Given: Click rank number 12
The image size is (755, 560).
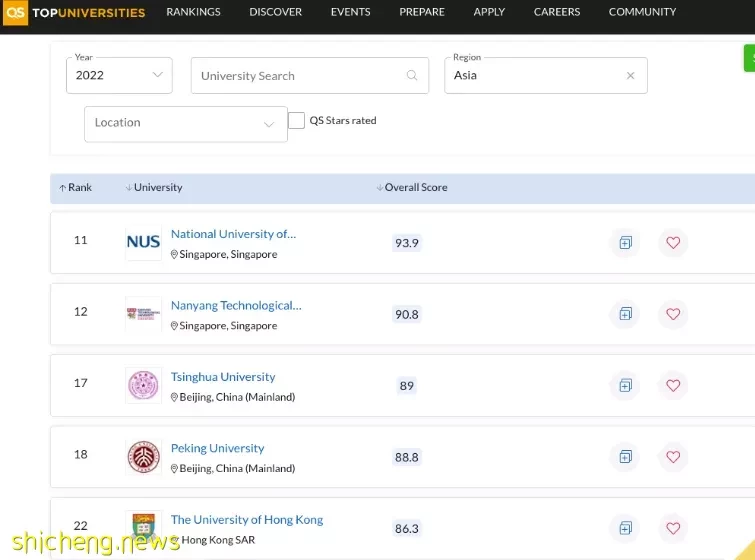Looking at the screenshot, I should (x=80, y=312).
